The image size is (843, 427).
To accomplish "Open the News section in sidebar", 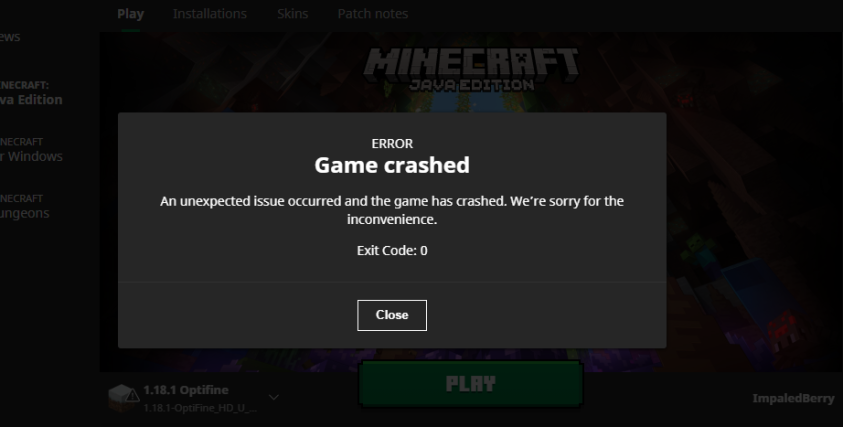I will (x=10, y=37).
